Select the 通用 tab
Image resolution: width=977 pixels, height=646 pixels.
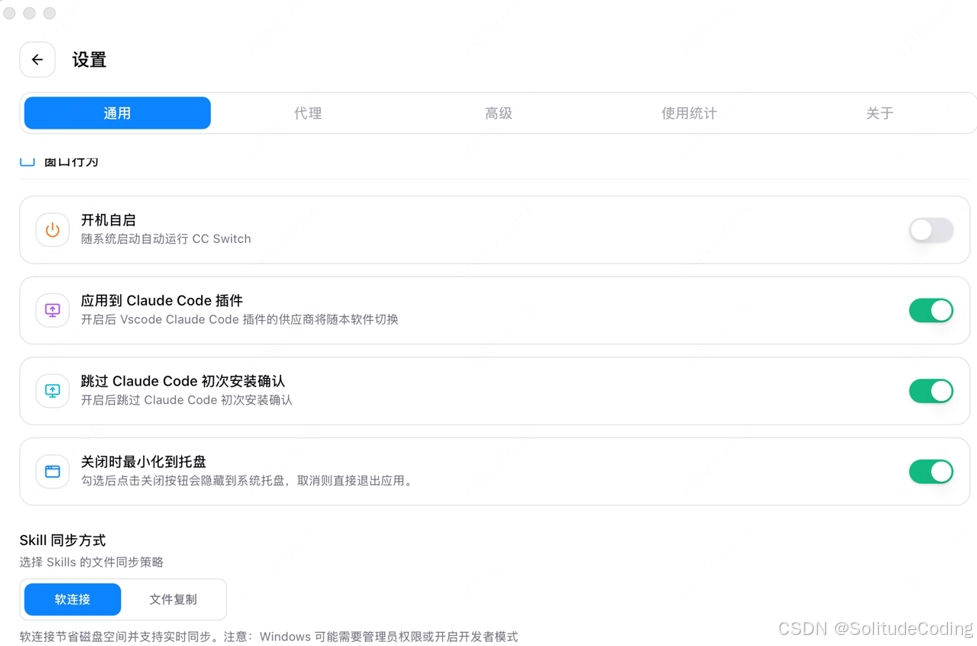pos(117,113)
